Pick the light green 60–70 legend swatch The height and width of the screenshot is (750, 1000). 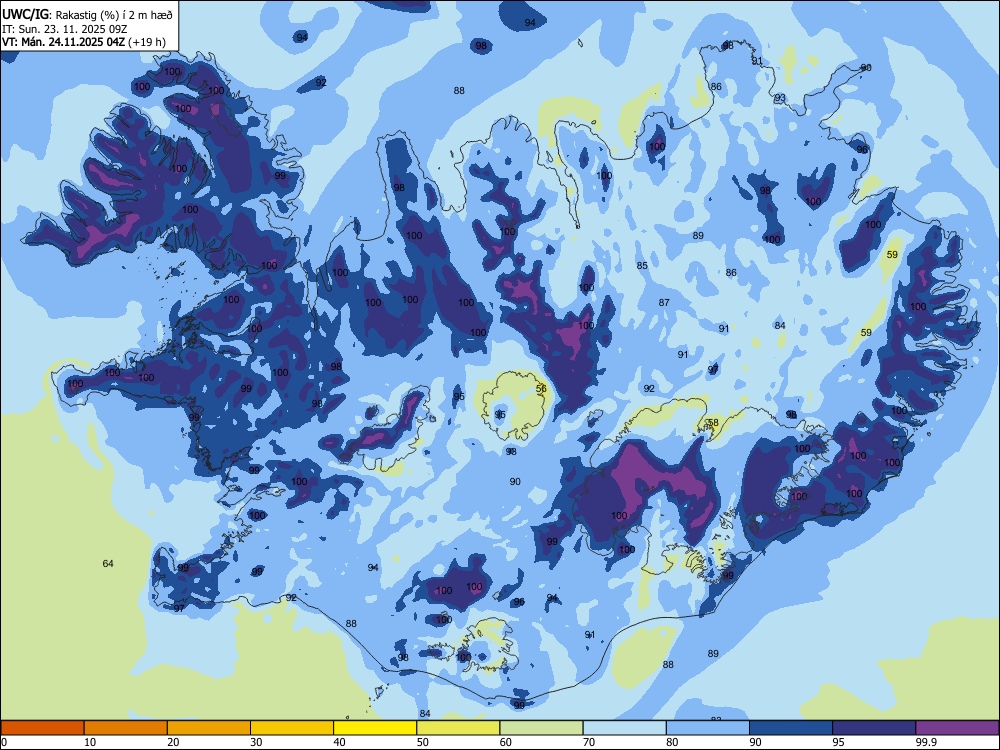pos(541,728)
